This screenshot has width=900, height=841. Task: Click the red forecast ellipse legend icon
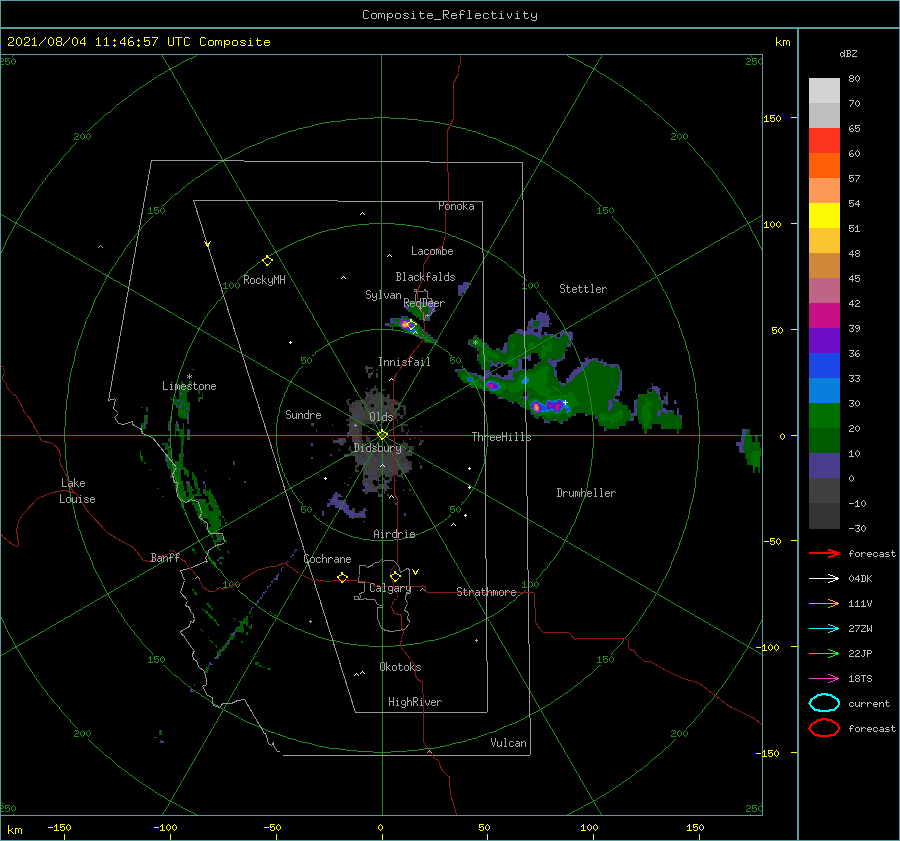[824, 728]
